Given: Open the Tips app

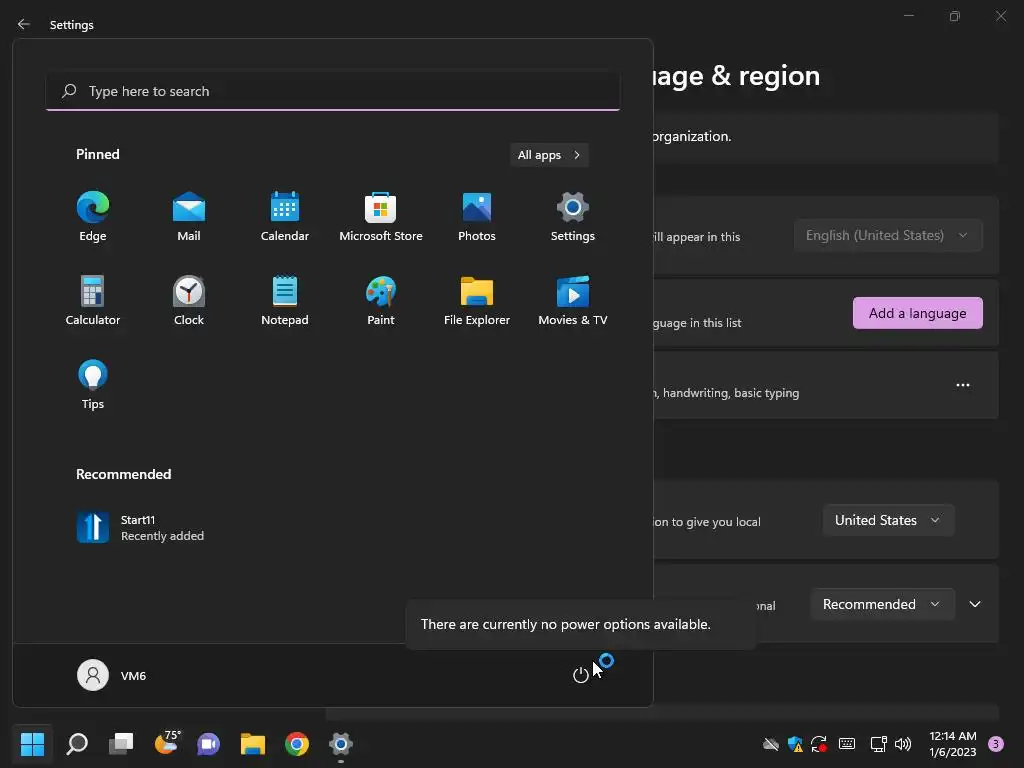Looking at the screenshot, I should click(x=93, y=385).
